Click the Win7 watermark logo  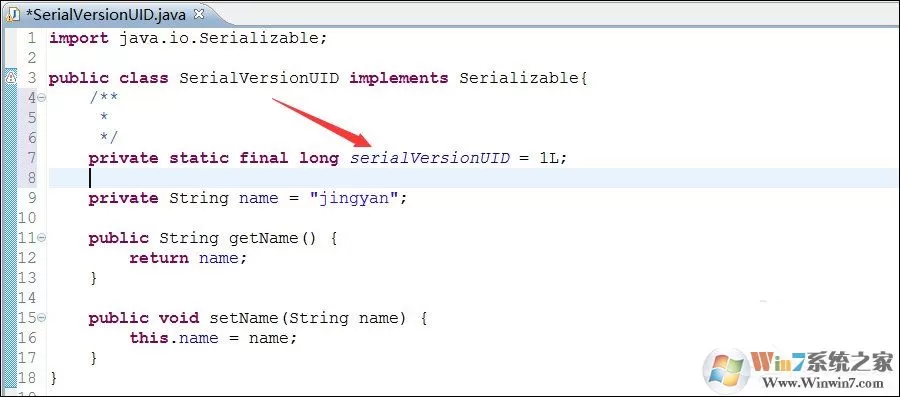pos(727,371)
